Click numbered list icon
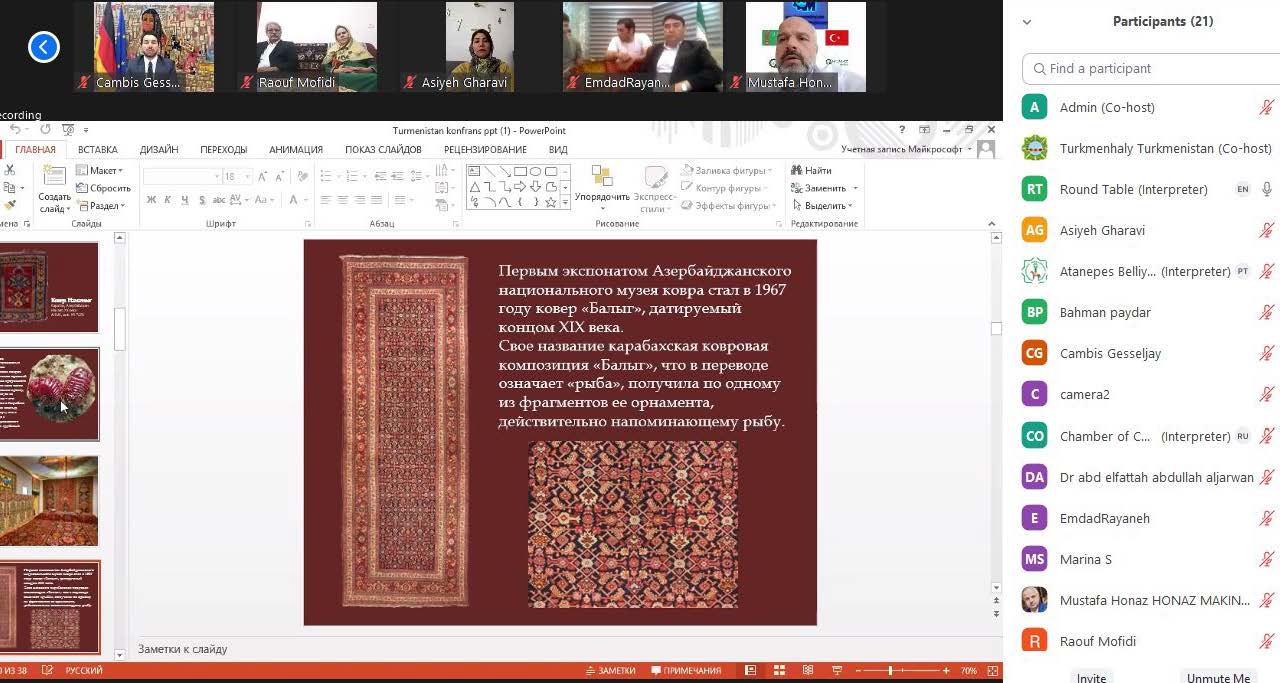The image size is (1280, 683). click(x=353, y=176)
